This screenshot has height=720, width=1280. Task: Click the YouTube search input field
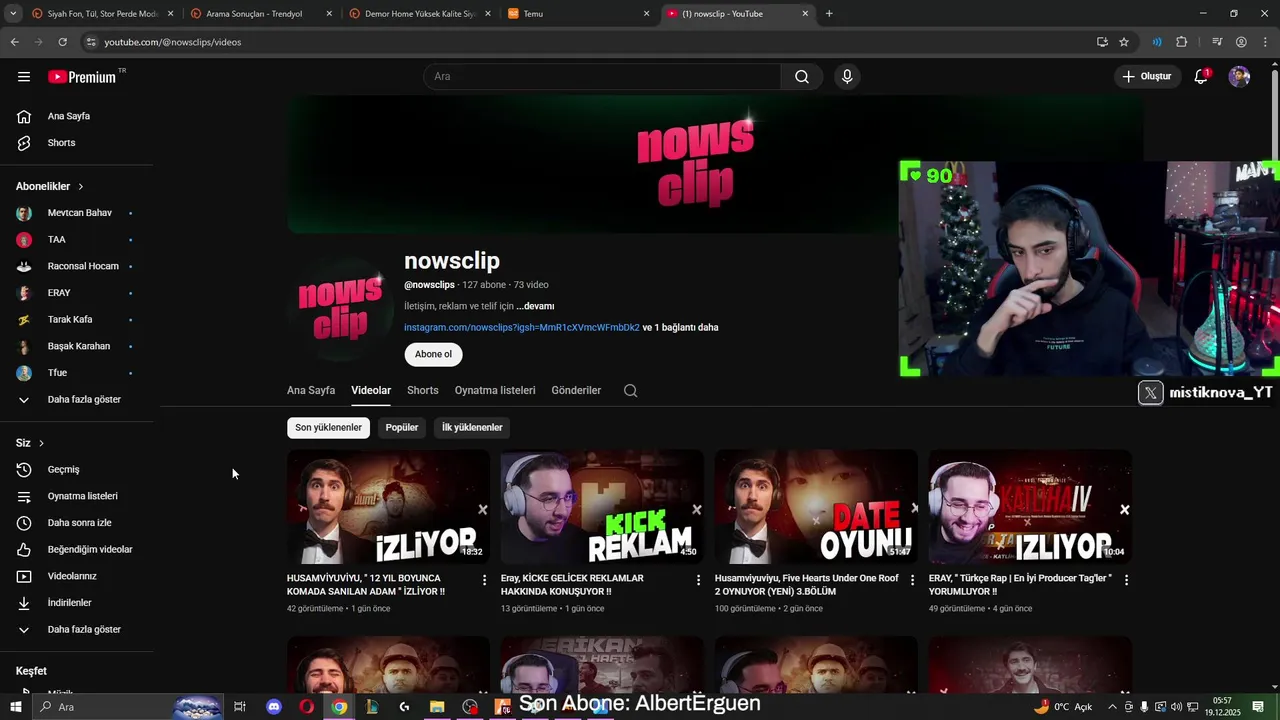[603, 77]
